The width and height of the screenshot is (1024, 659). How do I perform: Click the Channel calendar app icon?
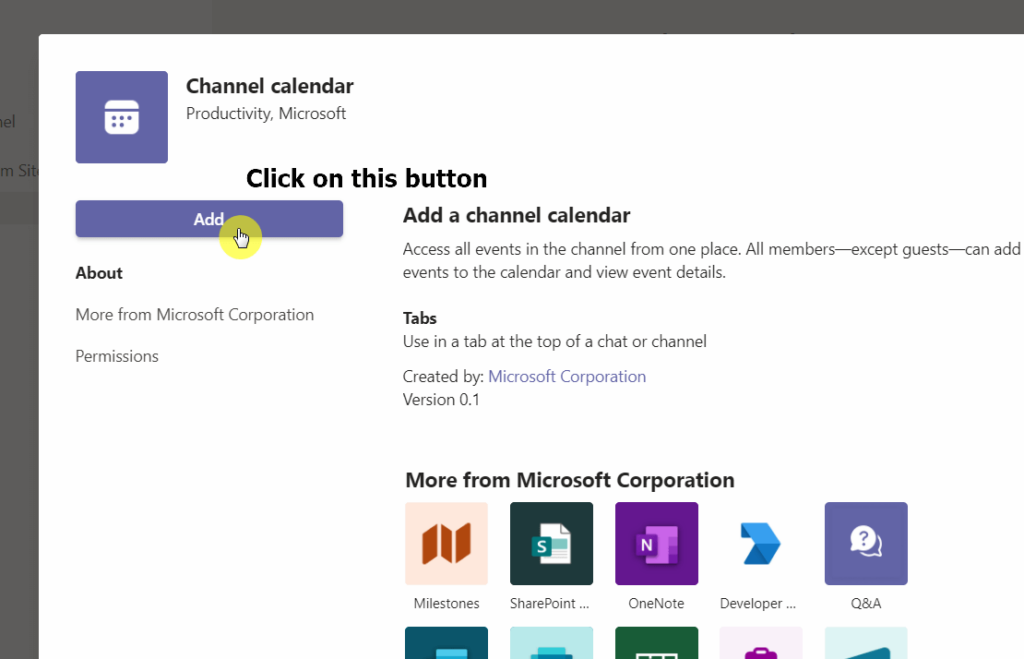pyautogui.click(x=121, y=117)
